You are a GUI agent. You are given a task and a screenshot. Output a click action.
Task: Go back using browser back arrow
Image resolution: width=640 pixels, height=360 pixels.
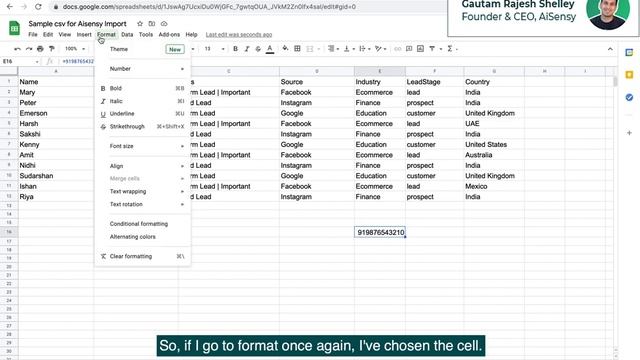[x=10, y=7]
